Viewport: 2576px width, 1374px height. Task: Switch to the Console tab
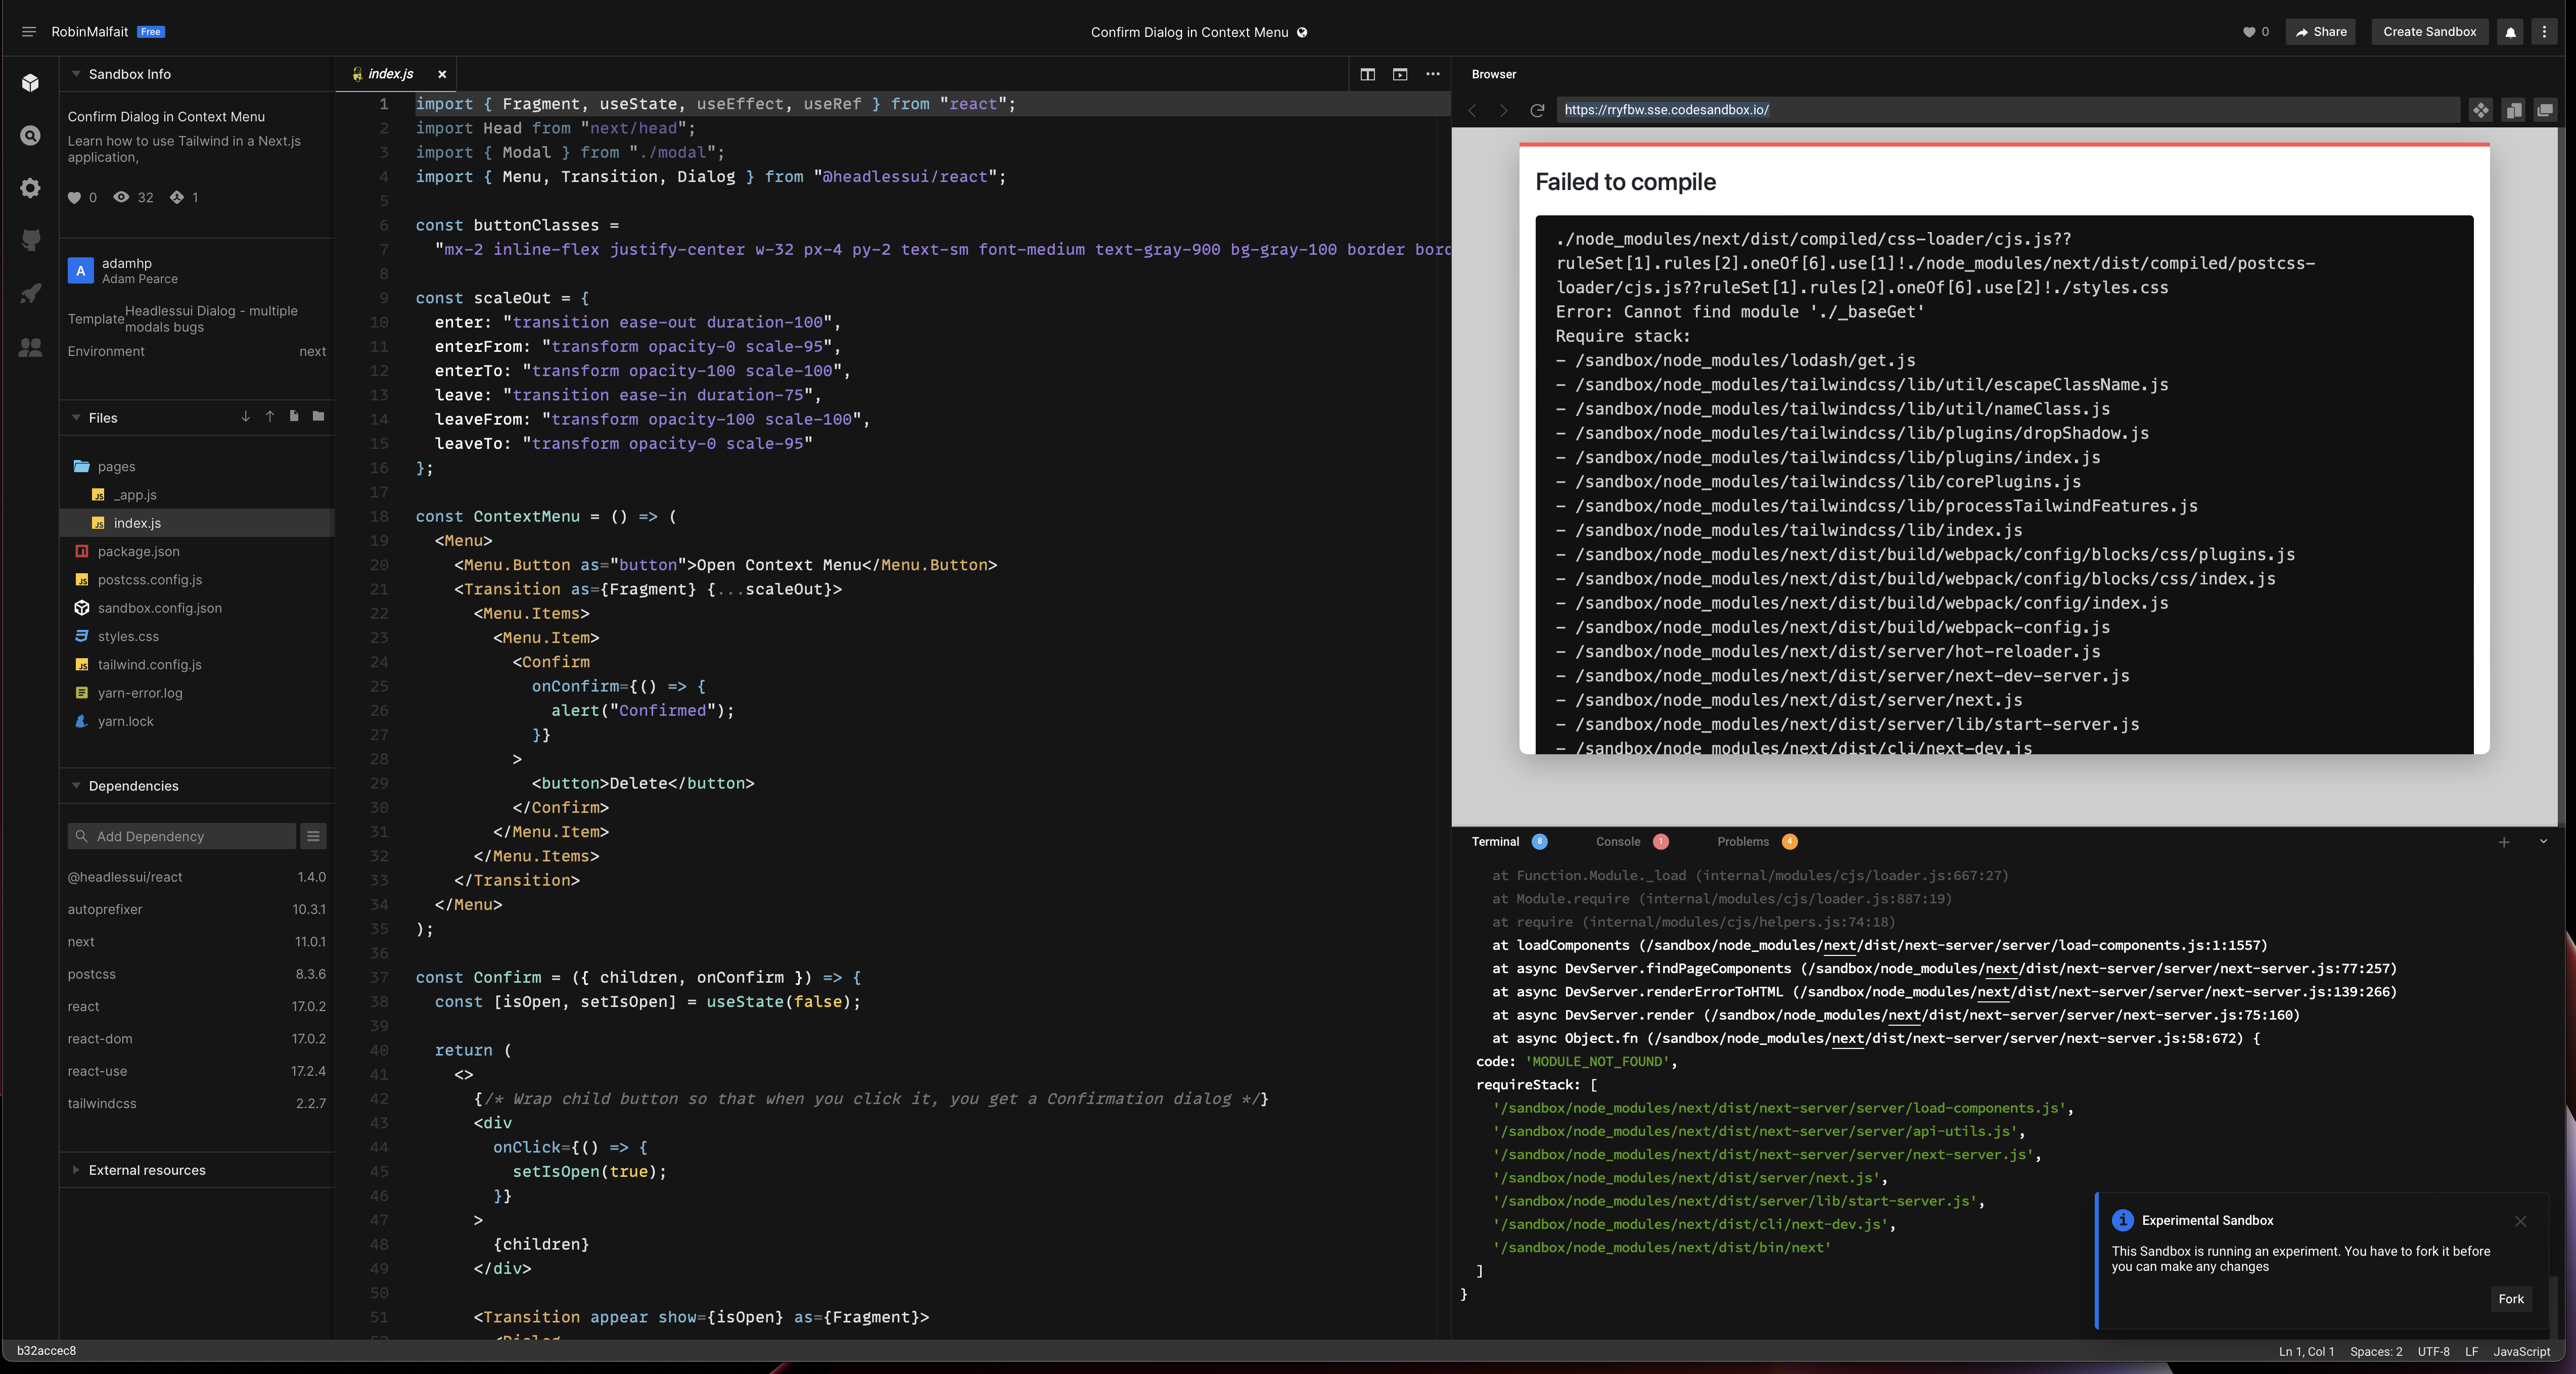pos(1618,842)
